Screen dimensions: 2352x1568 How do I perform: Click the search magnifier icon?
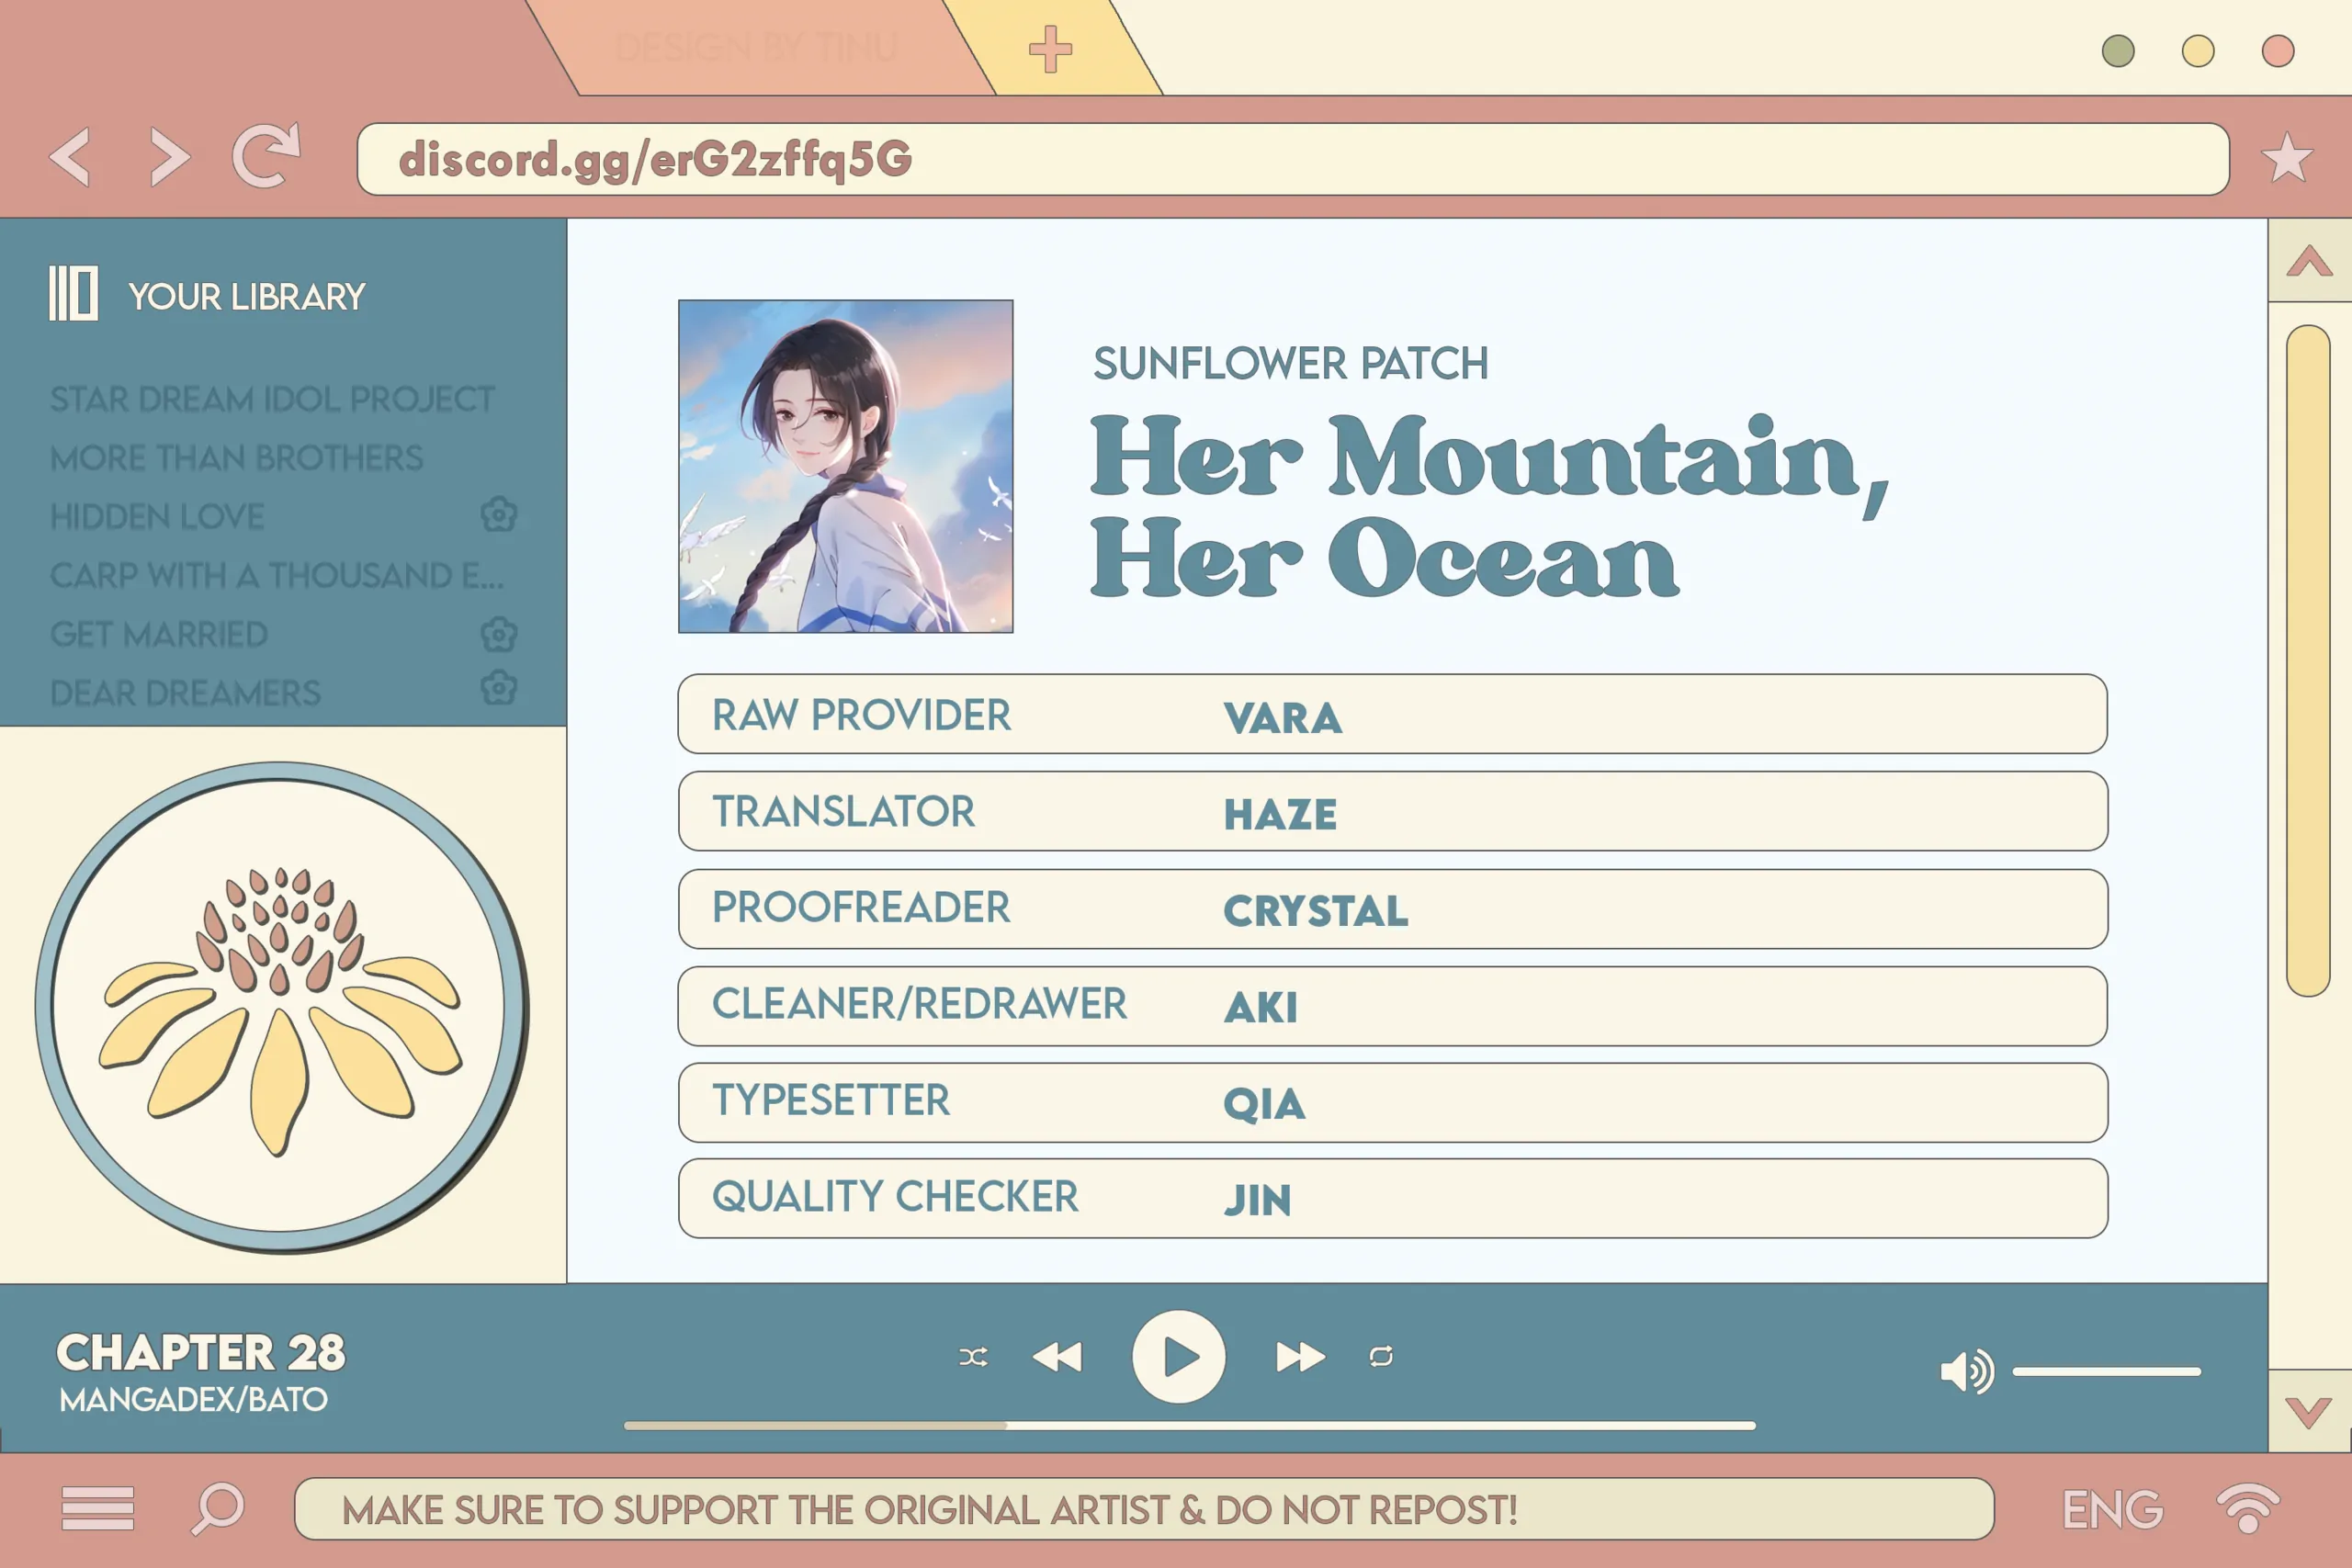pyautogui.click(x=218, y=1508)
